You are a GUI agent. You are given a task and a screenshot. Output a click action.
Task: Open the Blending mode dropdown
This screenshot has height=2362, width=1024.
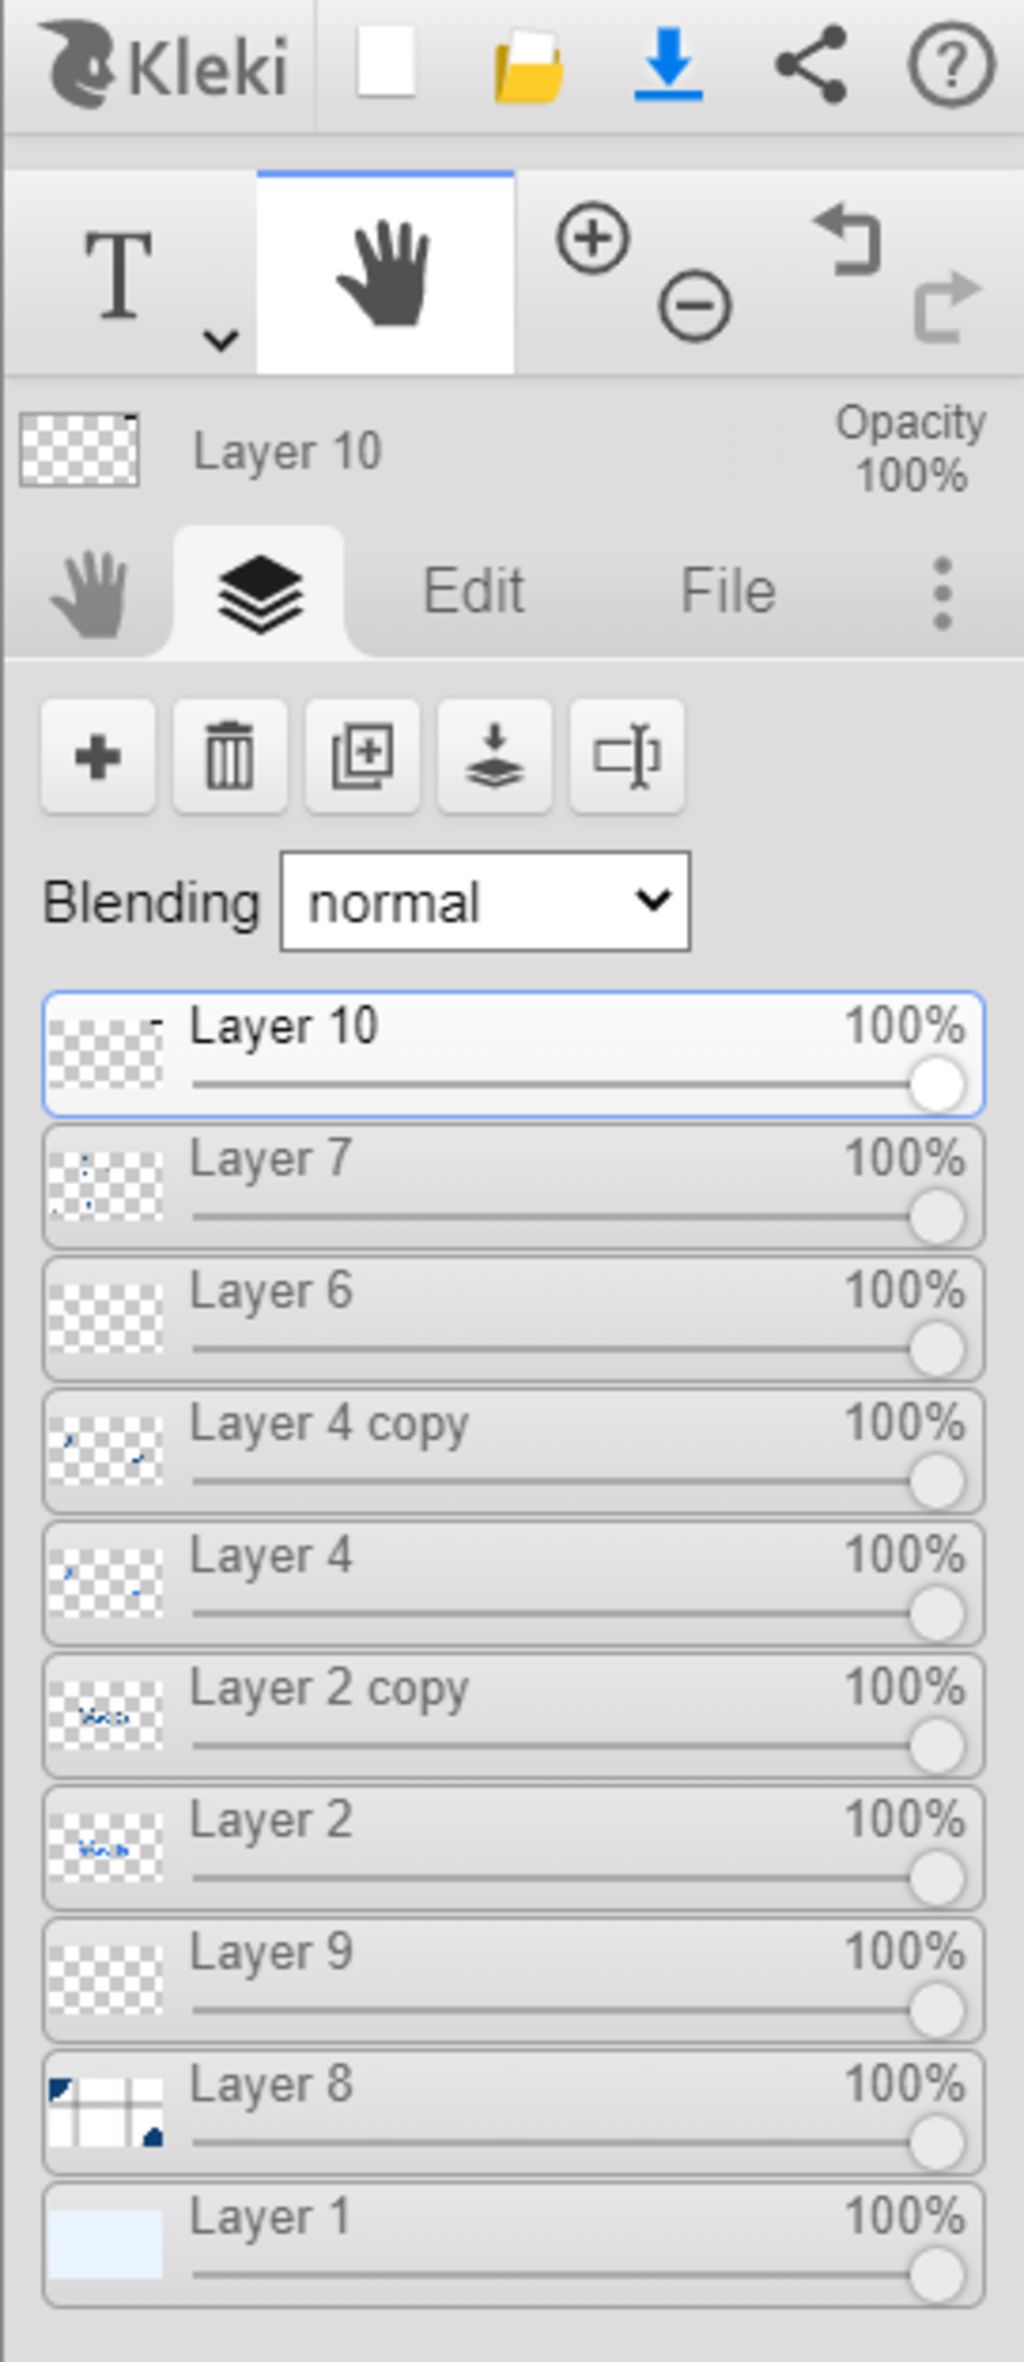485,902
